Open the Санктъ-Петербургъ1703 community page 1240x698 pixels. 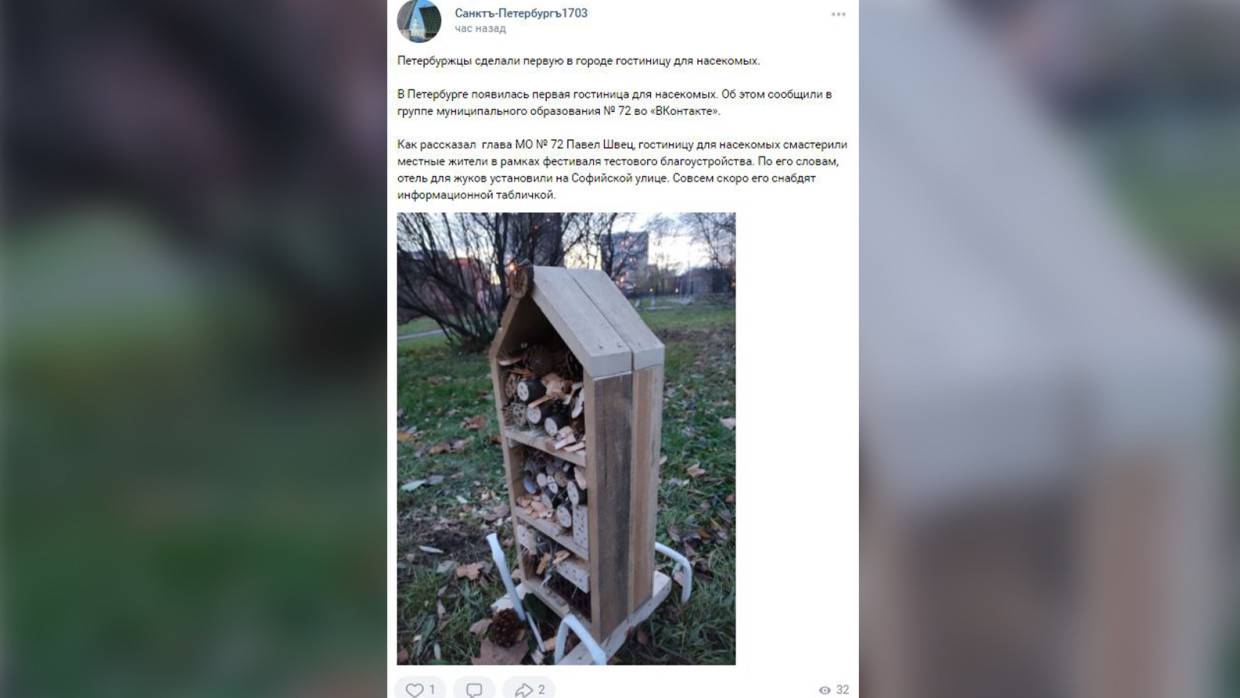[x=521, y=13]
